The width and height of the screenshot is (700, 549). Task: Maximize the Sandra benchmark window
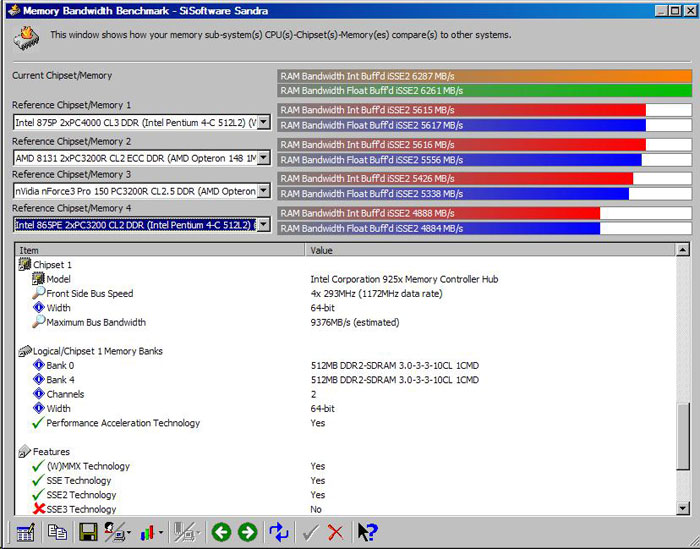point(675,10)
